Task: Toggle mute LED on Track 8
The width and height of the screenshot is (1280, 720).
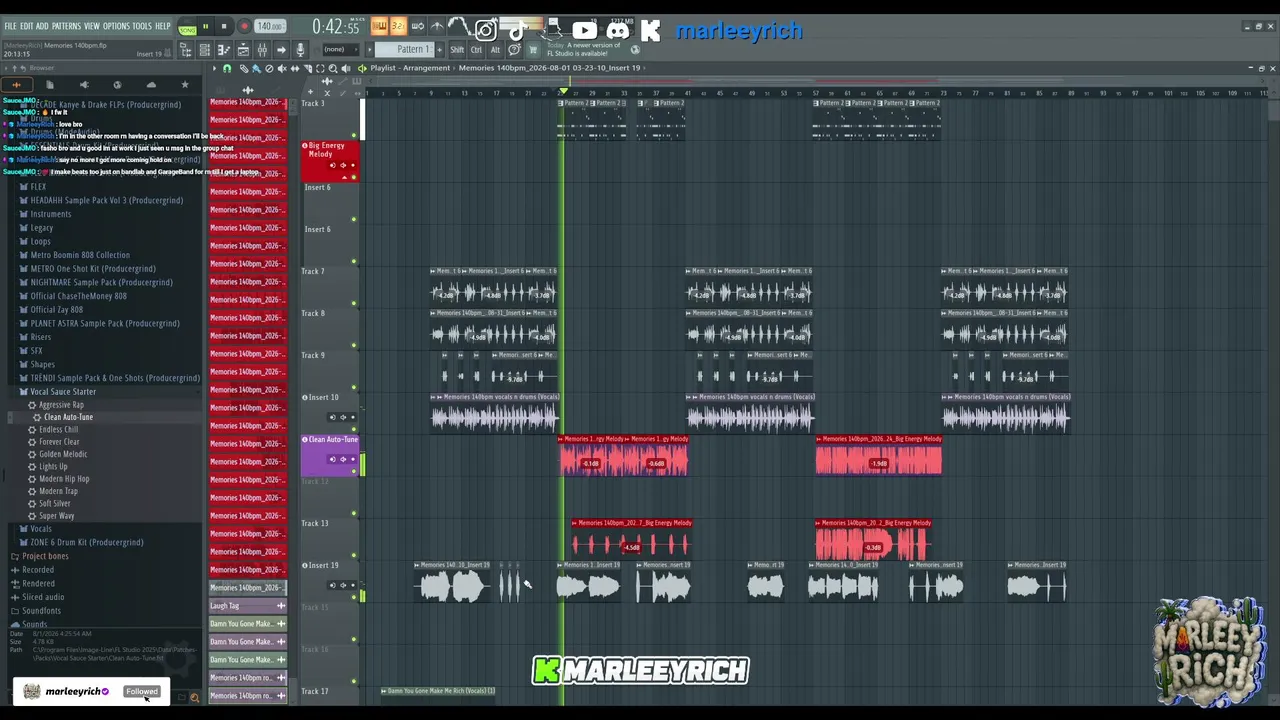Action: [x=354, y=345]
